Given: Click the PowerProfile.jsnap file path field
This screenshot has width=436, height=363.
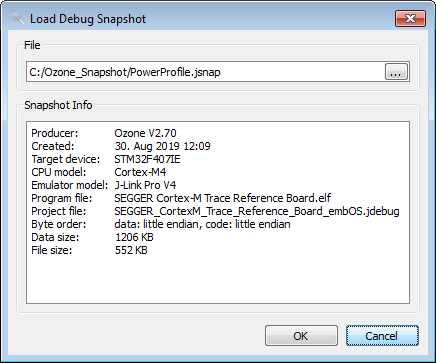Looking at the screenshot, I should coord(205,72).
